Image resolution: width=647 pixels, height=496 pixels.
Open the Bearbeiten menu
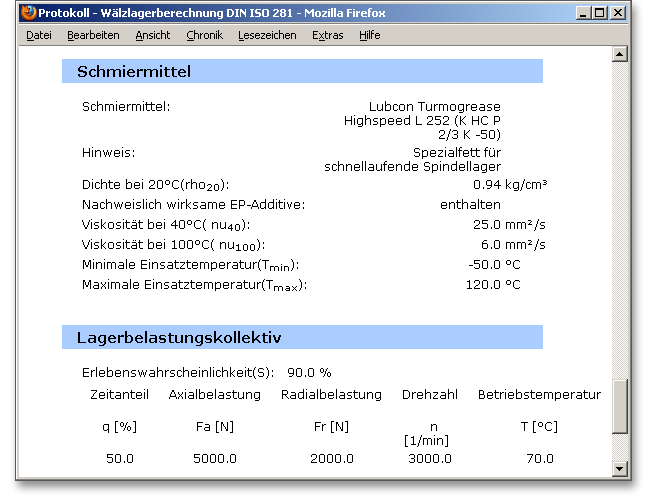click(93, 35)
